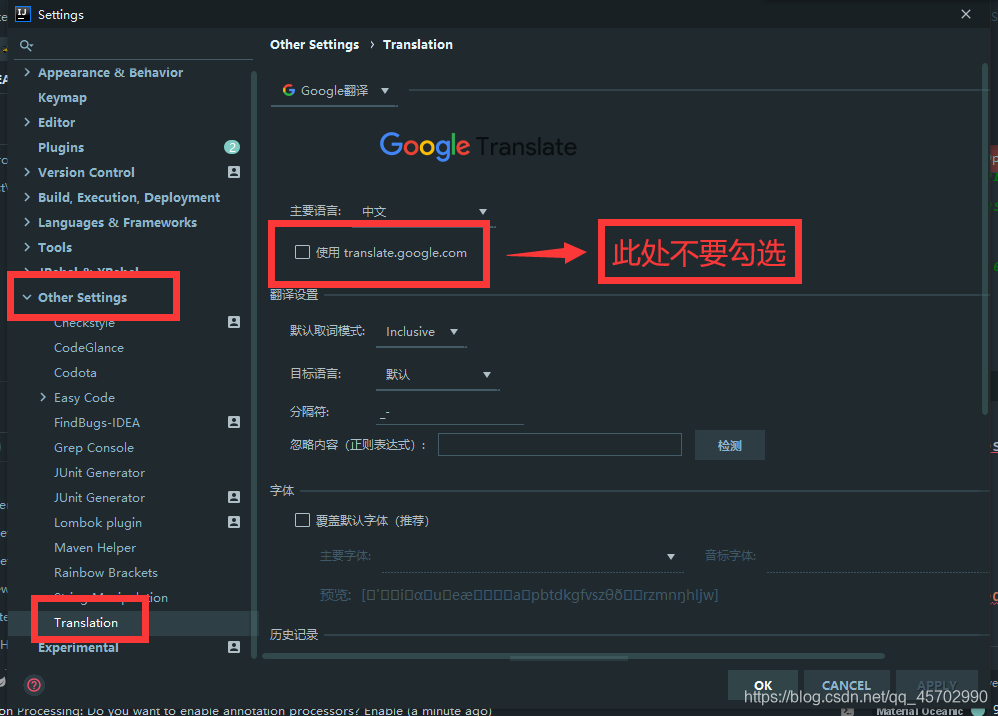Open Grep Console settings

94,447
